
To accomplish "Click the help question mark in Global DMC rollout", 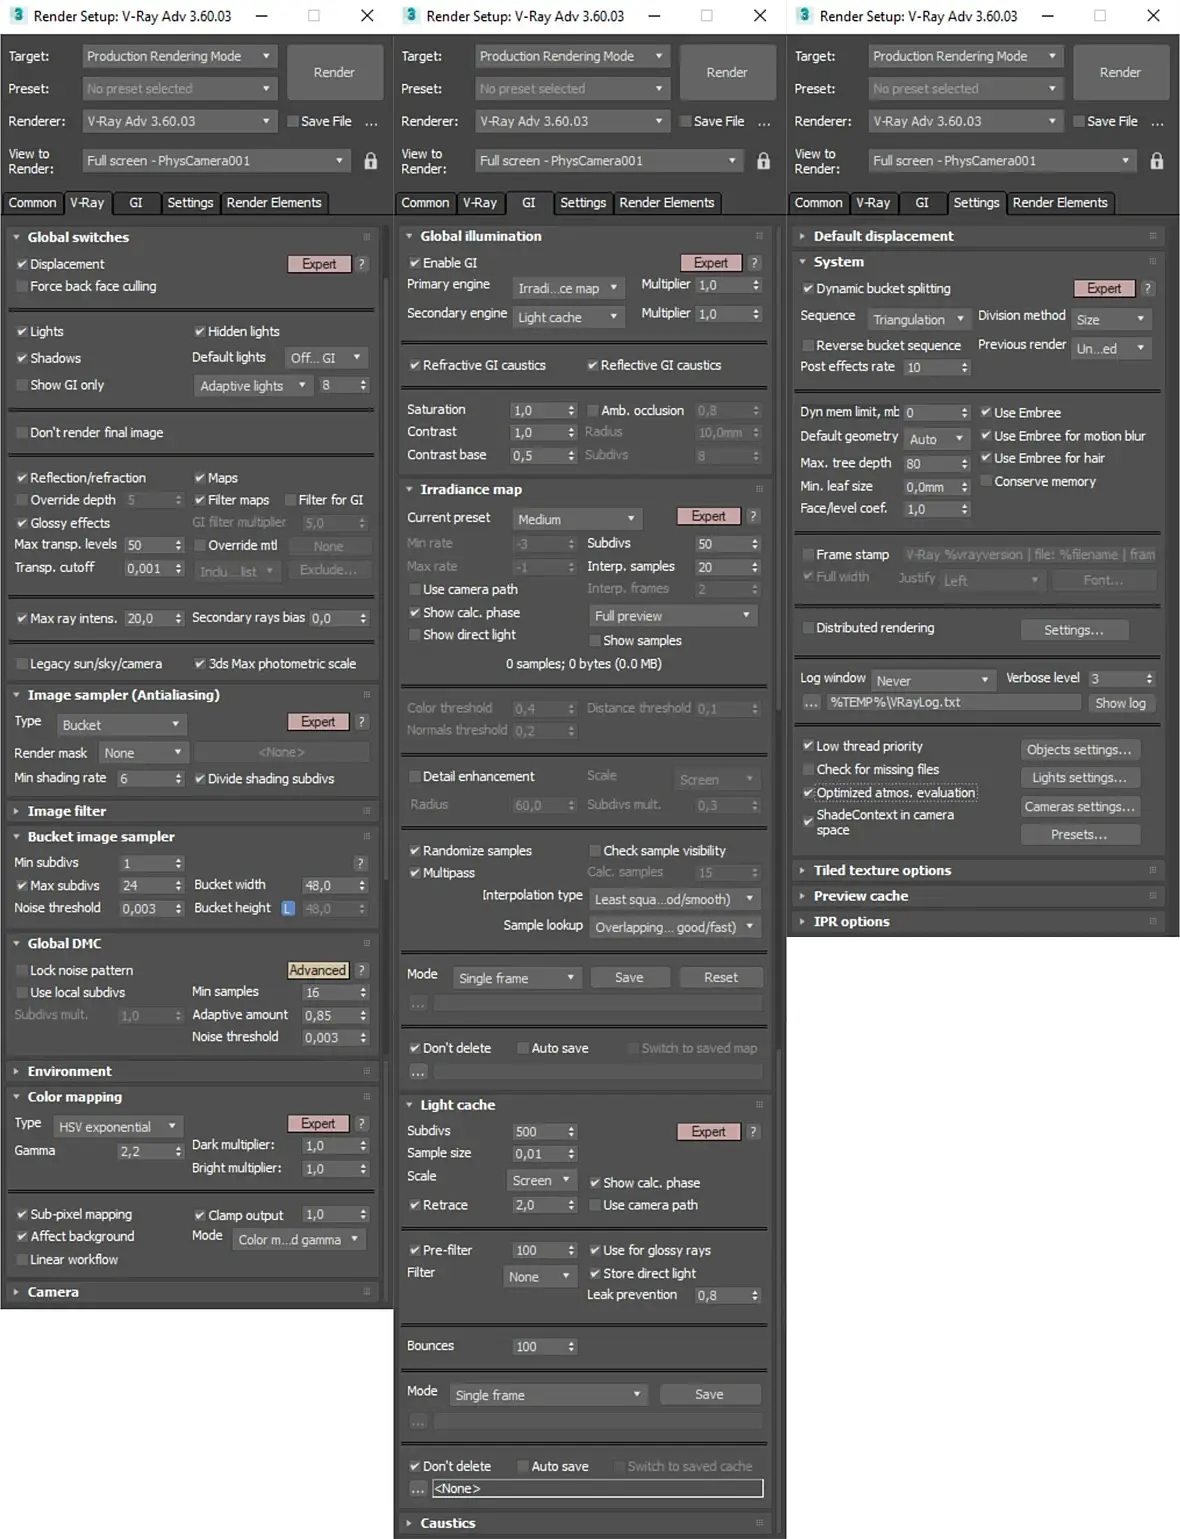I will pos(362,970).
